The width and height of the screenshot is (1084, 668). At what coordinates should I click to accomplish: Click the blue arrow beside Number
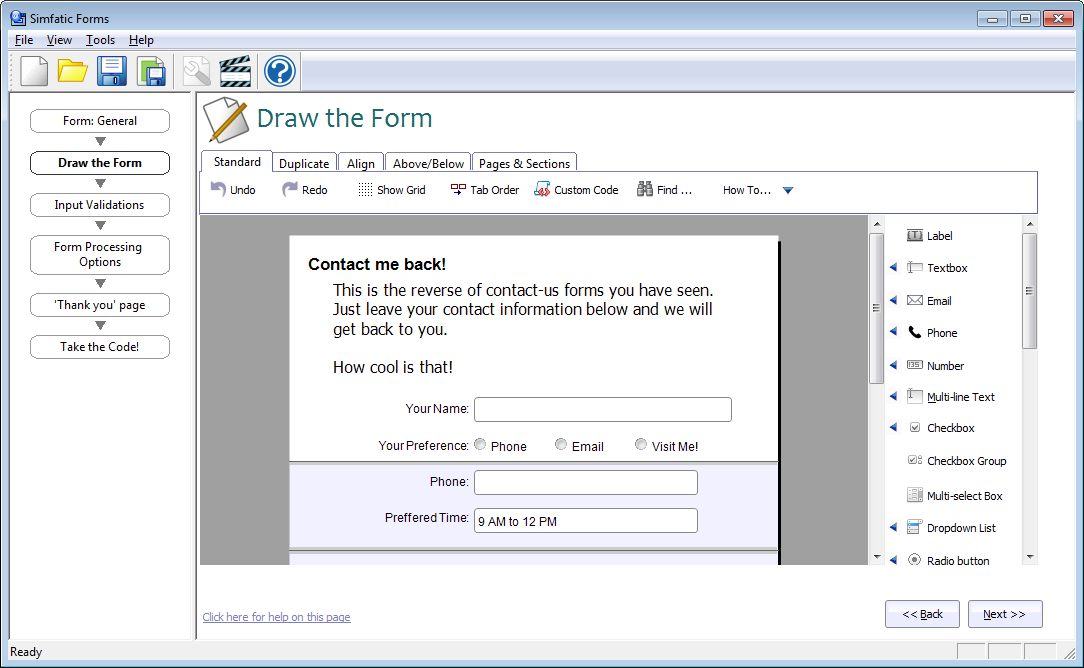(893, 364)
